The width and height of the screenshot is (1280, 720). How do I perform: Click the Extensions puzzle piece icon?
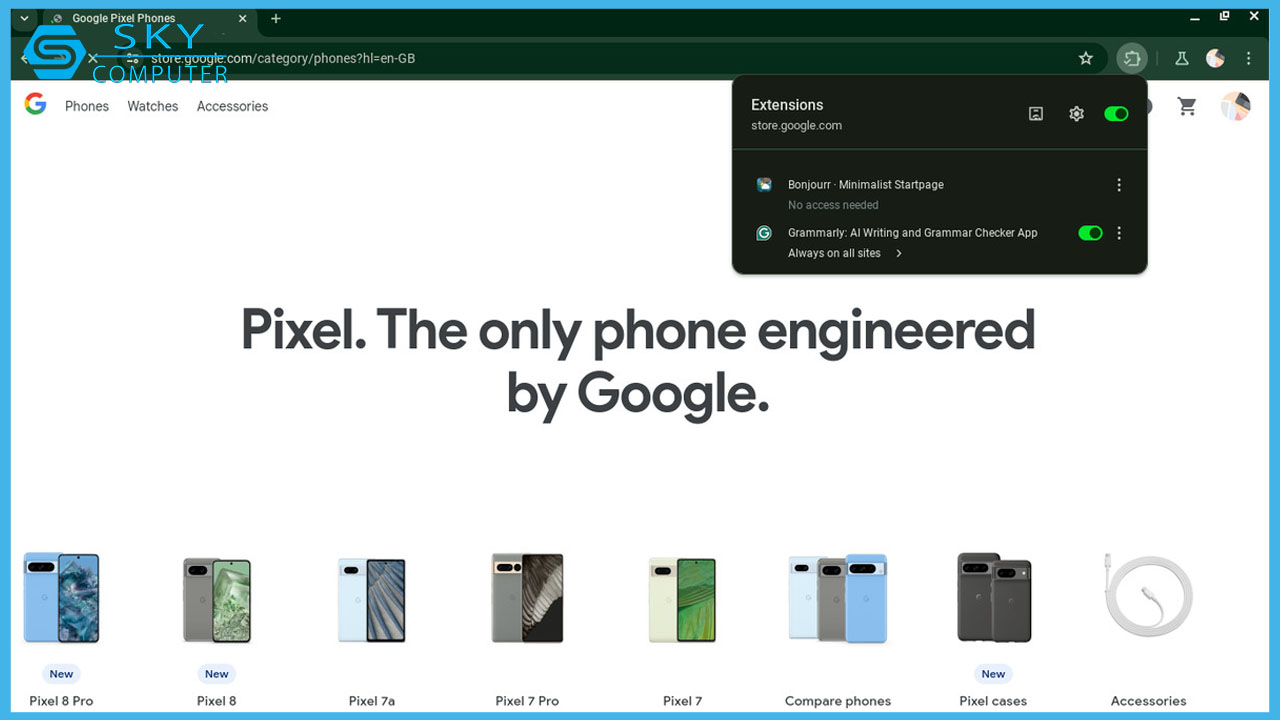(x=1133, y=58)
